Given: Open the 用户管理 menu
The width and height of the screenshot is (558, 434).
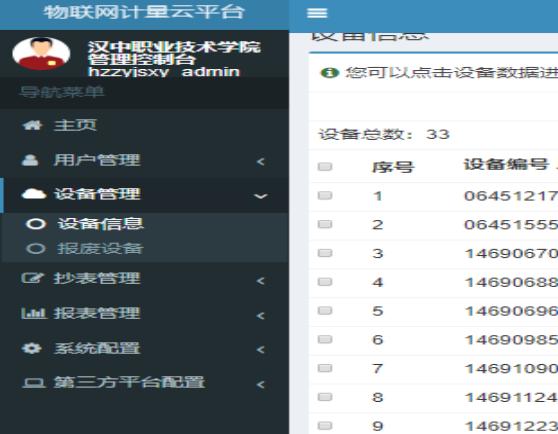Looking at the screenshot, I should [x=144, y=160].
